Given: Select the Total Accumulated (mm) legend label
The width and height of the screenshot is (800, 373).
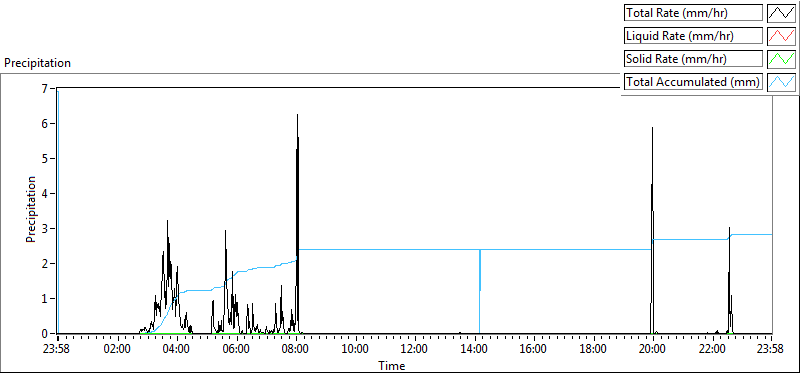Looking at the screenshot, I should [693, 82].
